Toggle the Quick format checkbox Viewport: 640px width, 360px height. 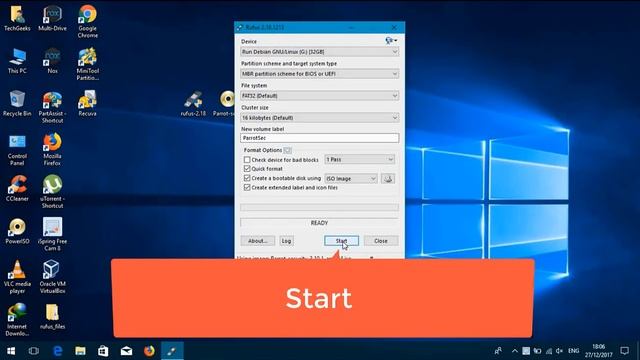click(x=247, y=169)
